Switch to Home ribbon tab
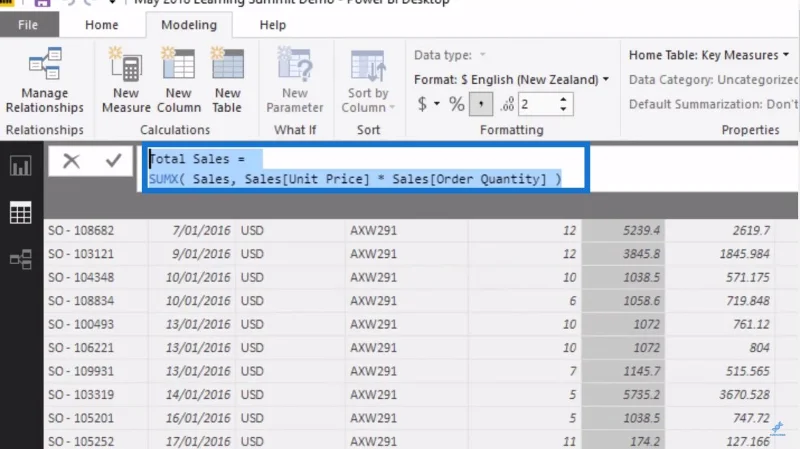The width and height of the screenshot is (800, 449). pyautogui.click(x=102, y=25)
